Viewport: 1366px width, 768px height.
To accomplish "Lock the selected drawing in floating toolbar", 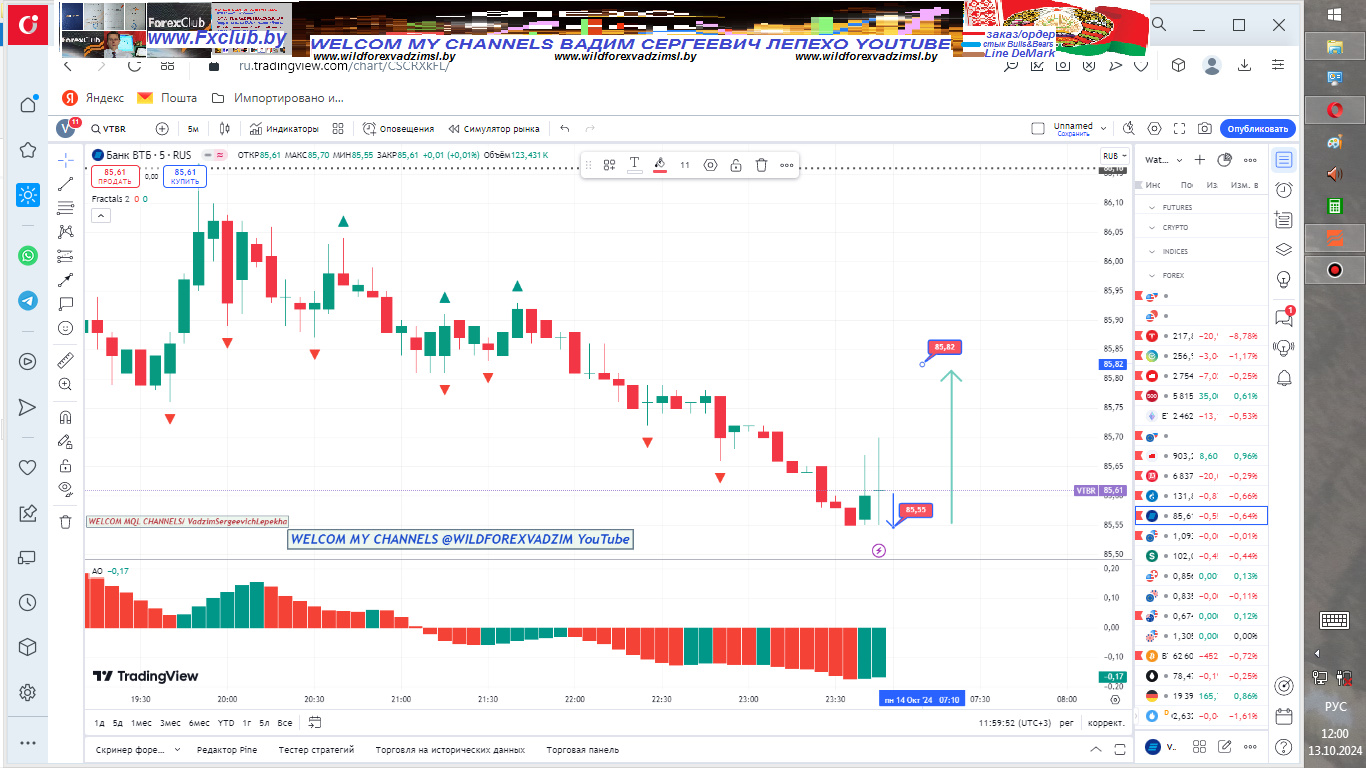I will pyautogui.click(x=736, y=165).
